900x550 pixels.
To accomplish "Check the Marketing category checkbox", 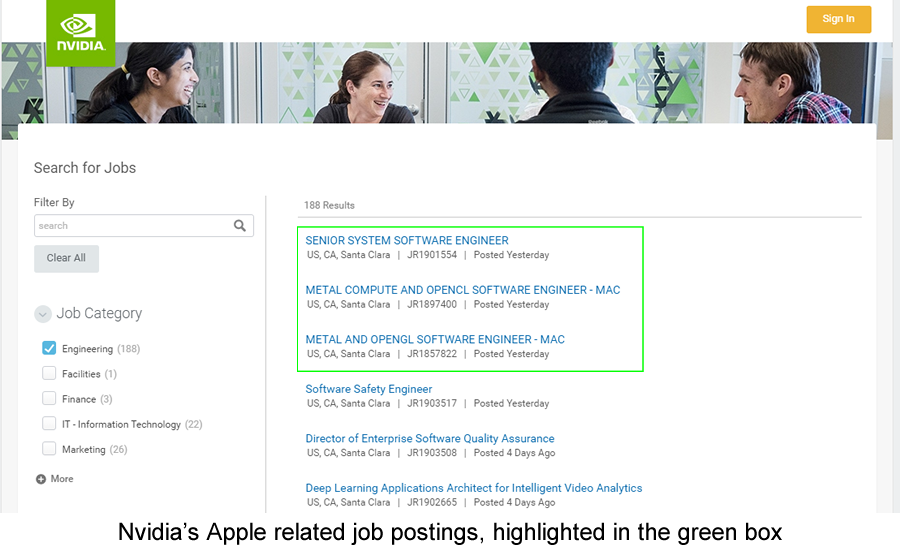I will point(49,448).
